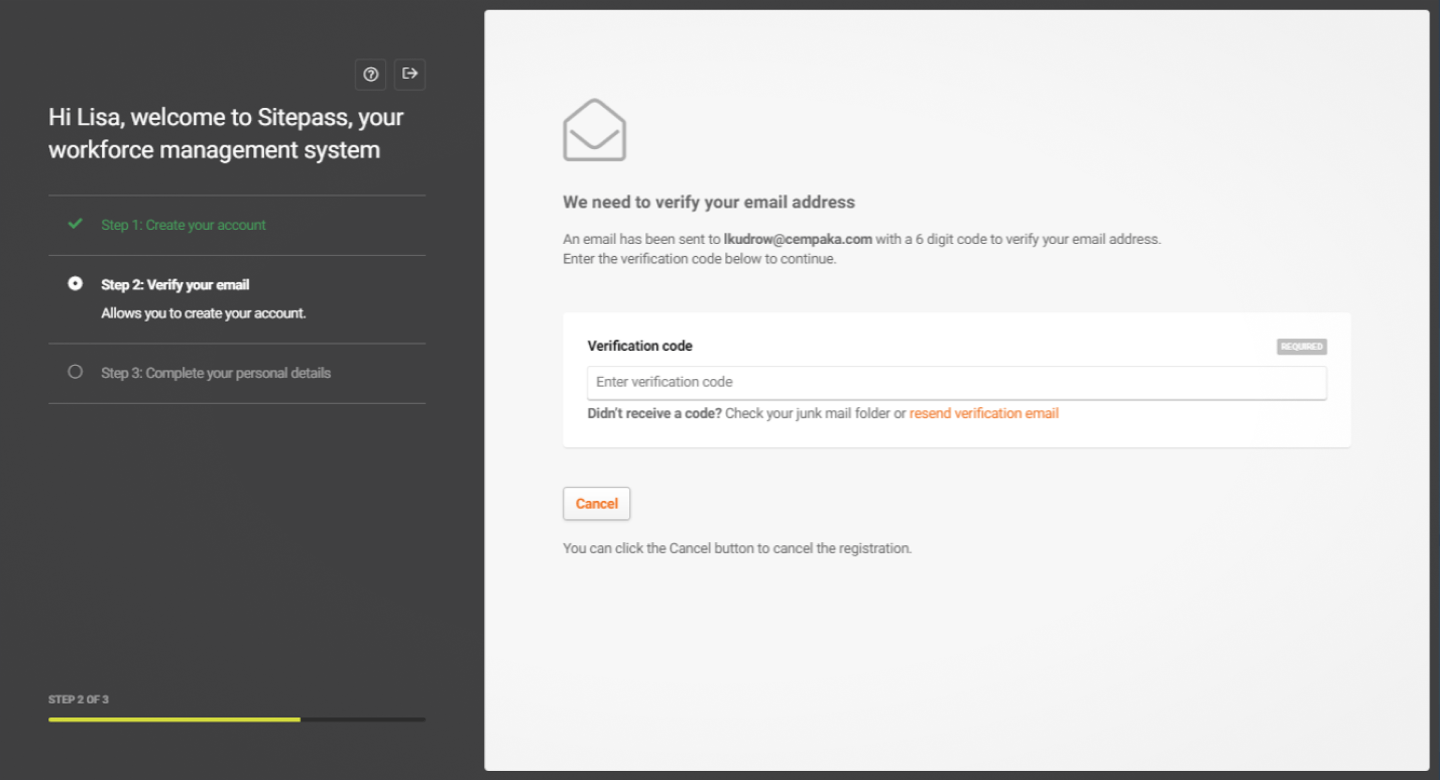Open the help question mark icon
The image size is (1440, 780).
(371, 74)
